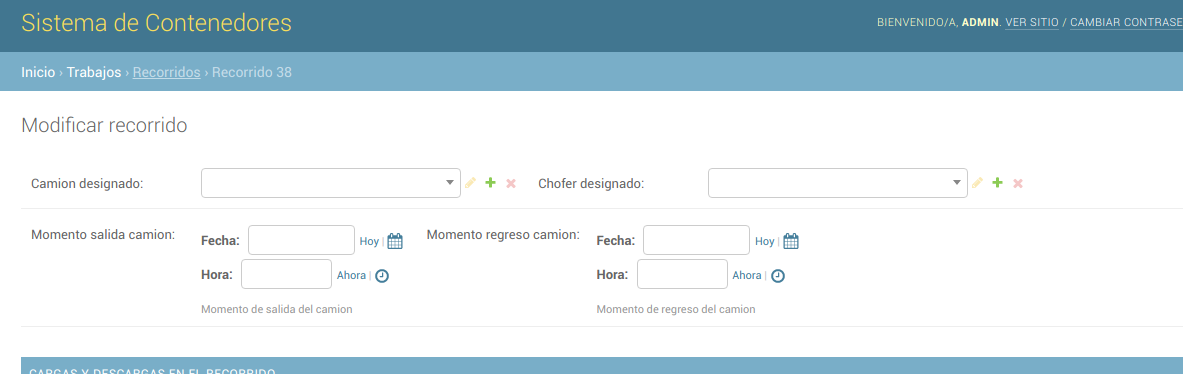Click the 'Recorrido 38' breadcrumb text
The image size is (1183, 374).
252,72
